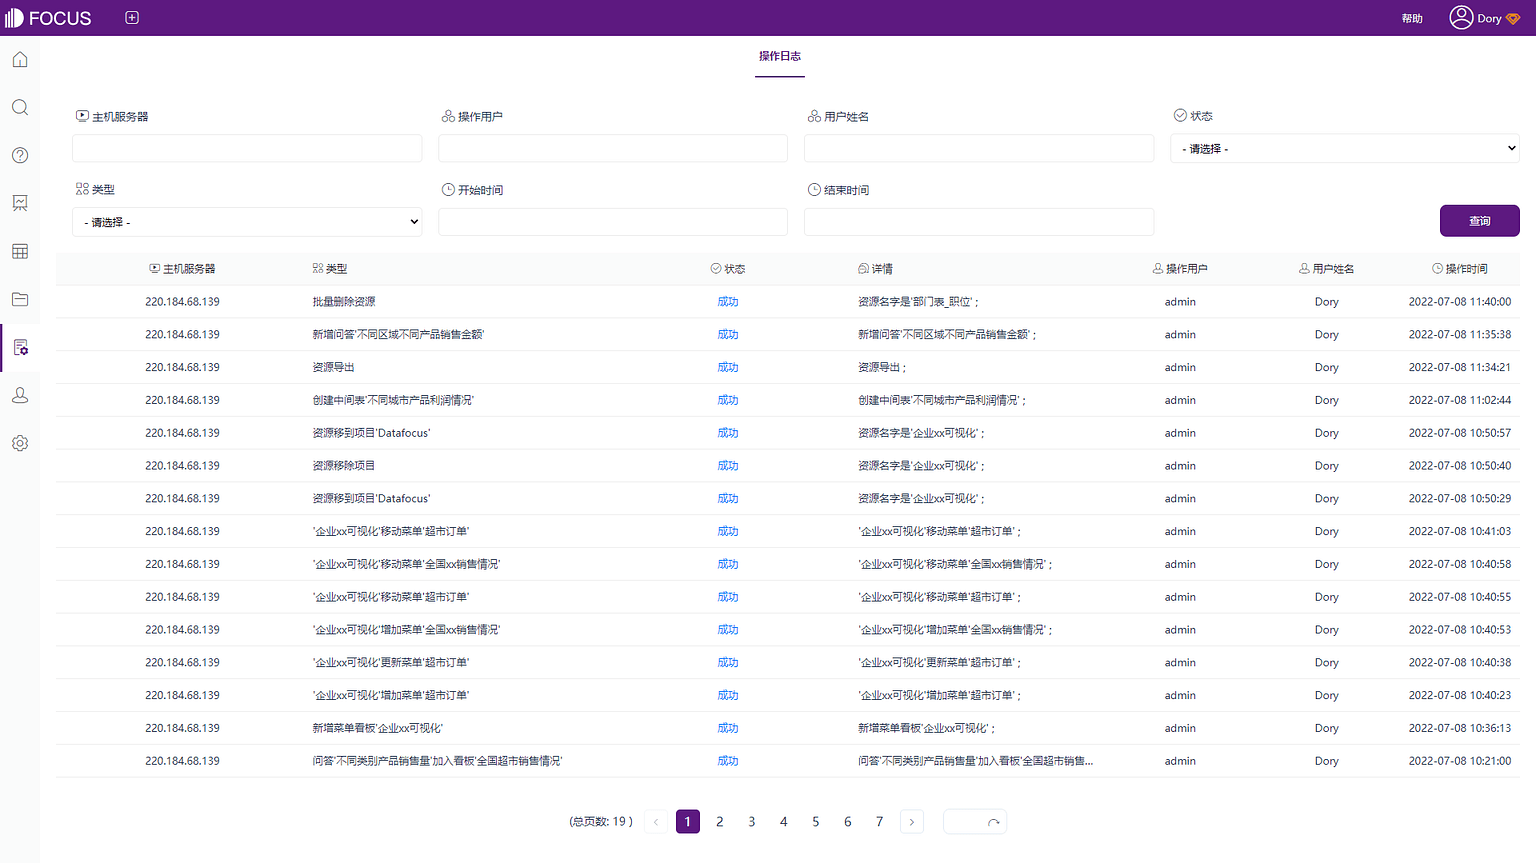
Task: Go to page 3
Action: [752, 822]
